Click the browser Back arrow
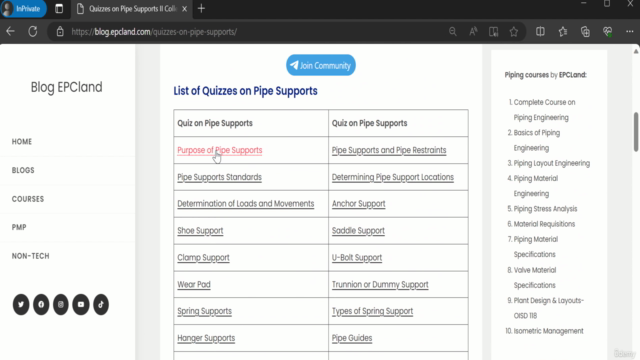640x360 pixels. (10, 31)
